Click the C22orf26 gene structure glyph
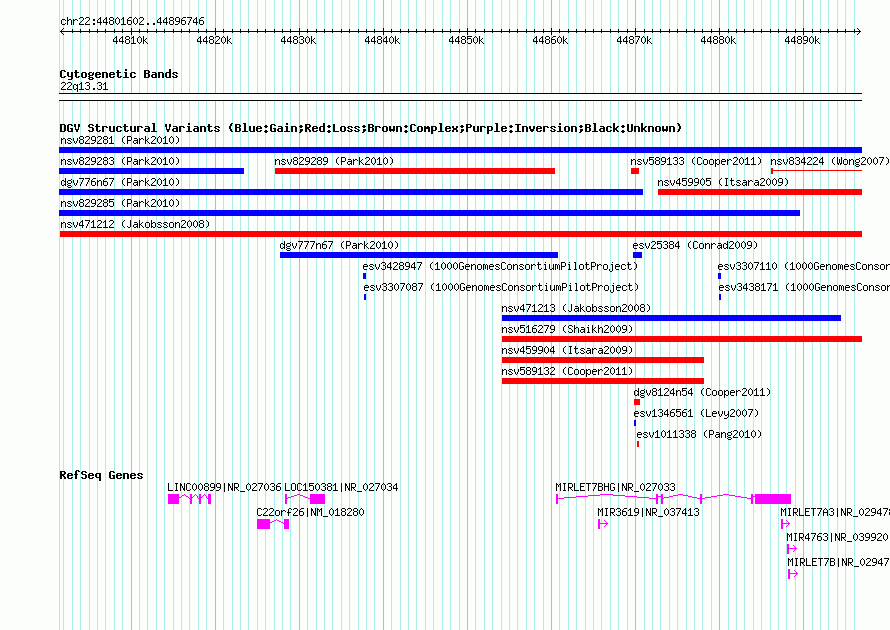Viewport: 890px width, 630px height. [273, 524]
